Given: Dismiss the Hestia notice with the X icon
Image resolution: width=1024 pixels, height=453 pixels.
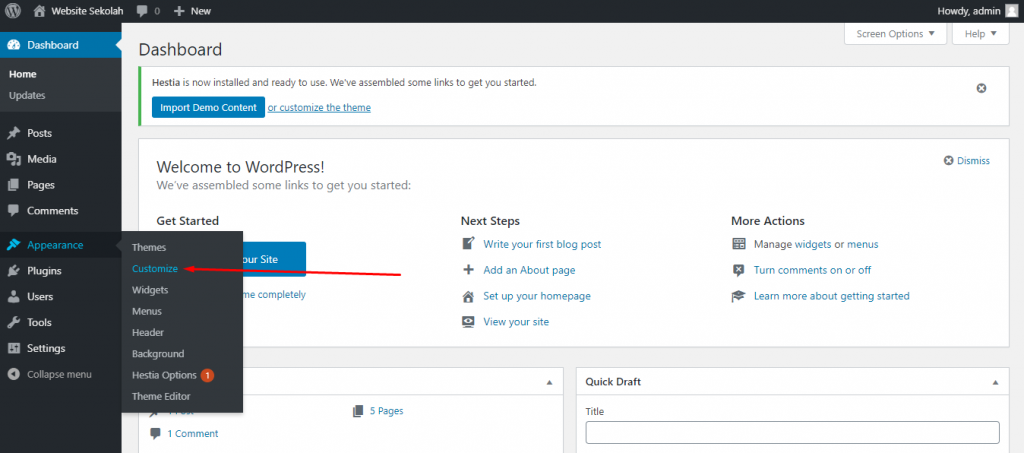Looking at the screenshot, I should tap(981, 88).
